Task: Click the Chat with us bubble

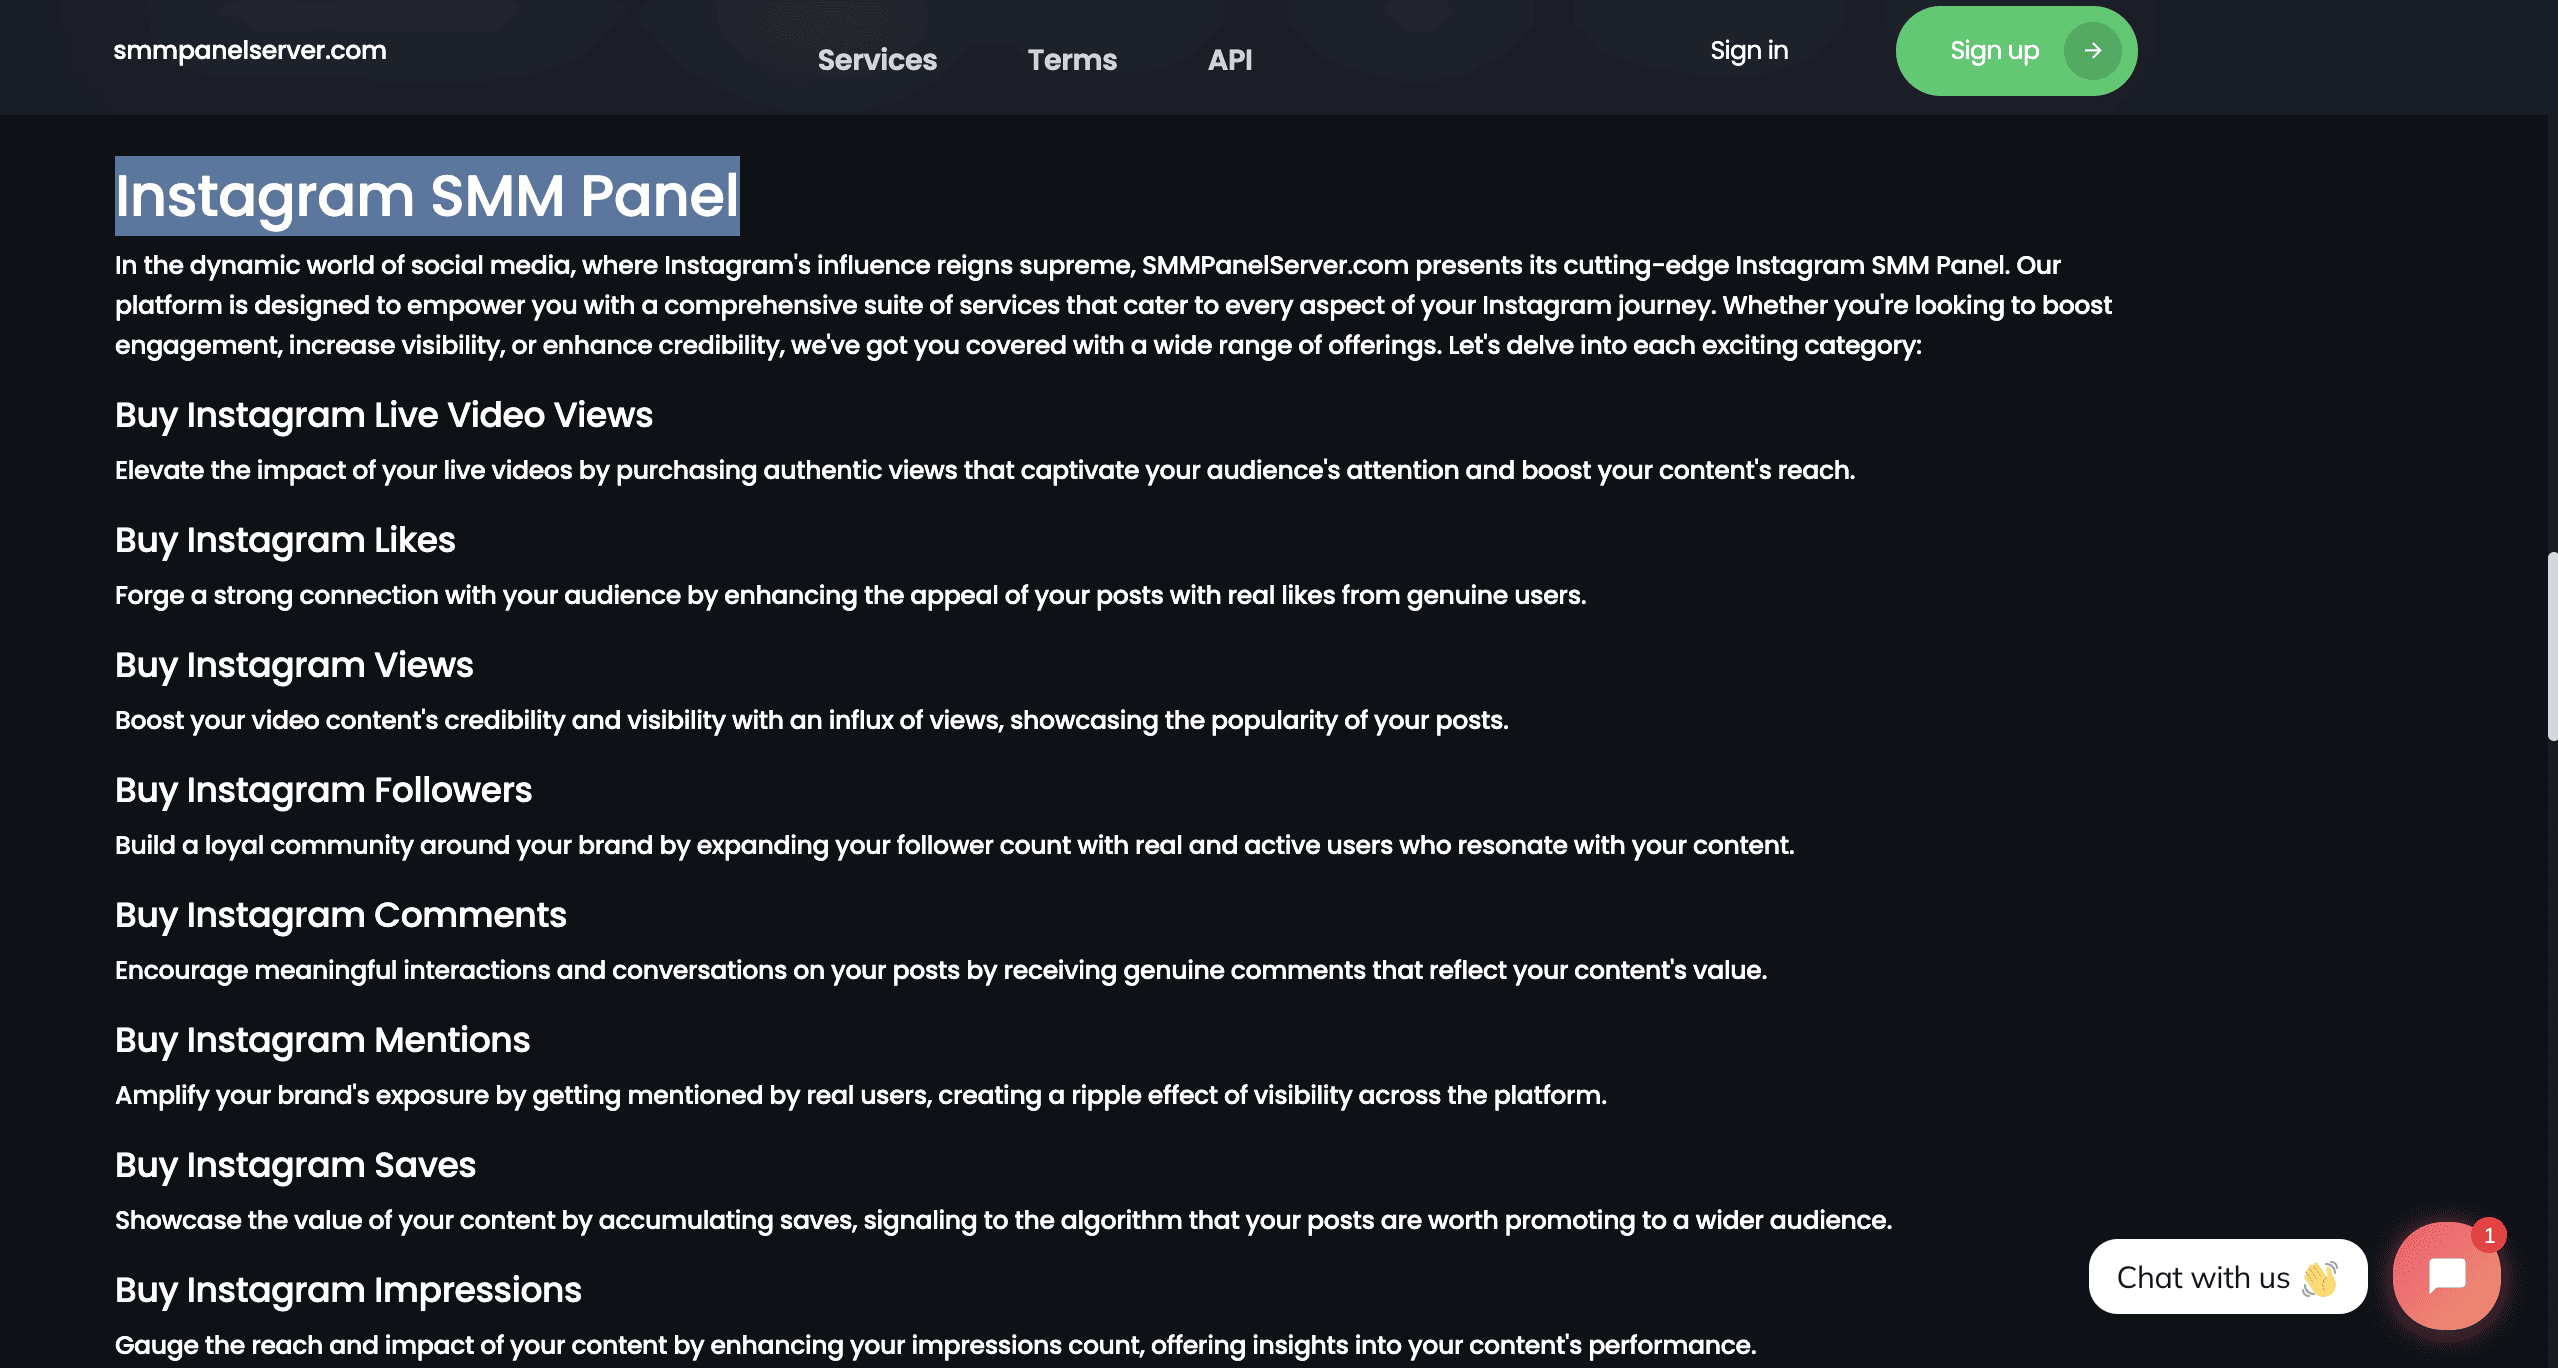Action: click(x=2228, y=1277)
